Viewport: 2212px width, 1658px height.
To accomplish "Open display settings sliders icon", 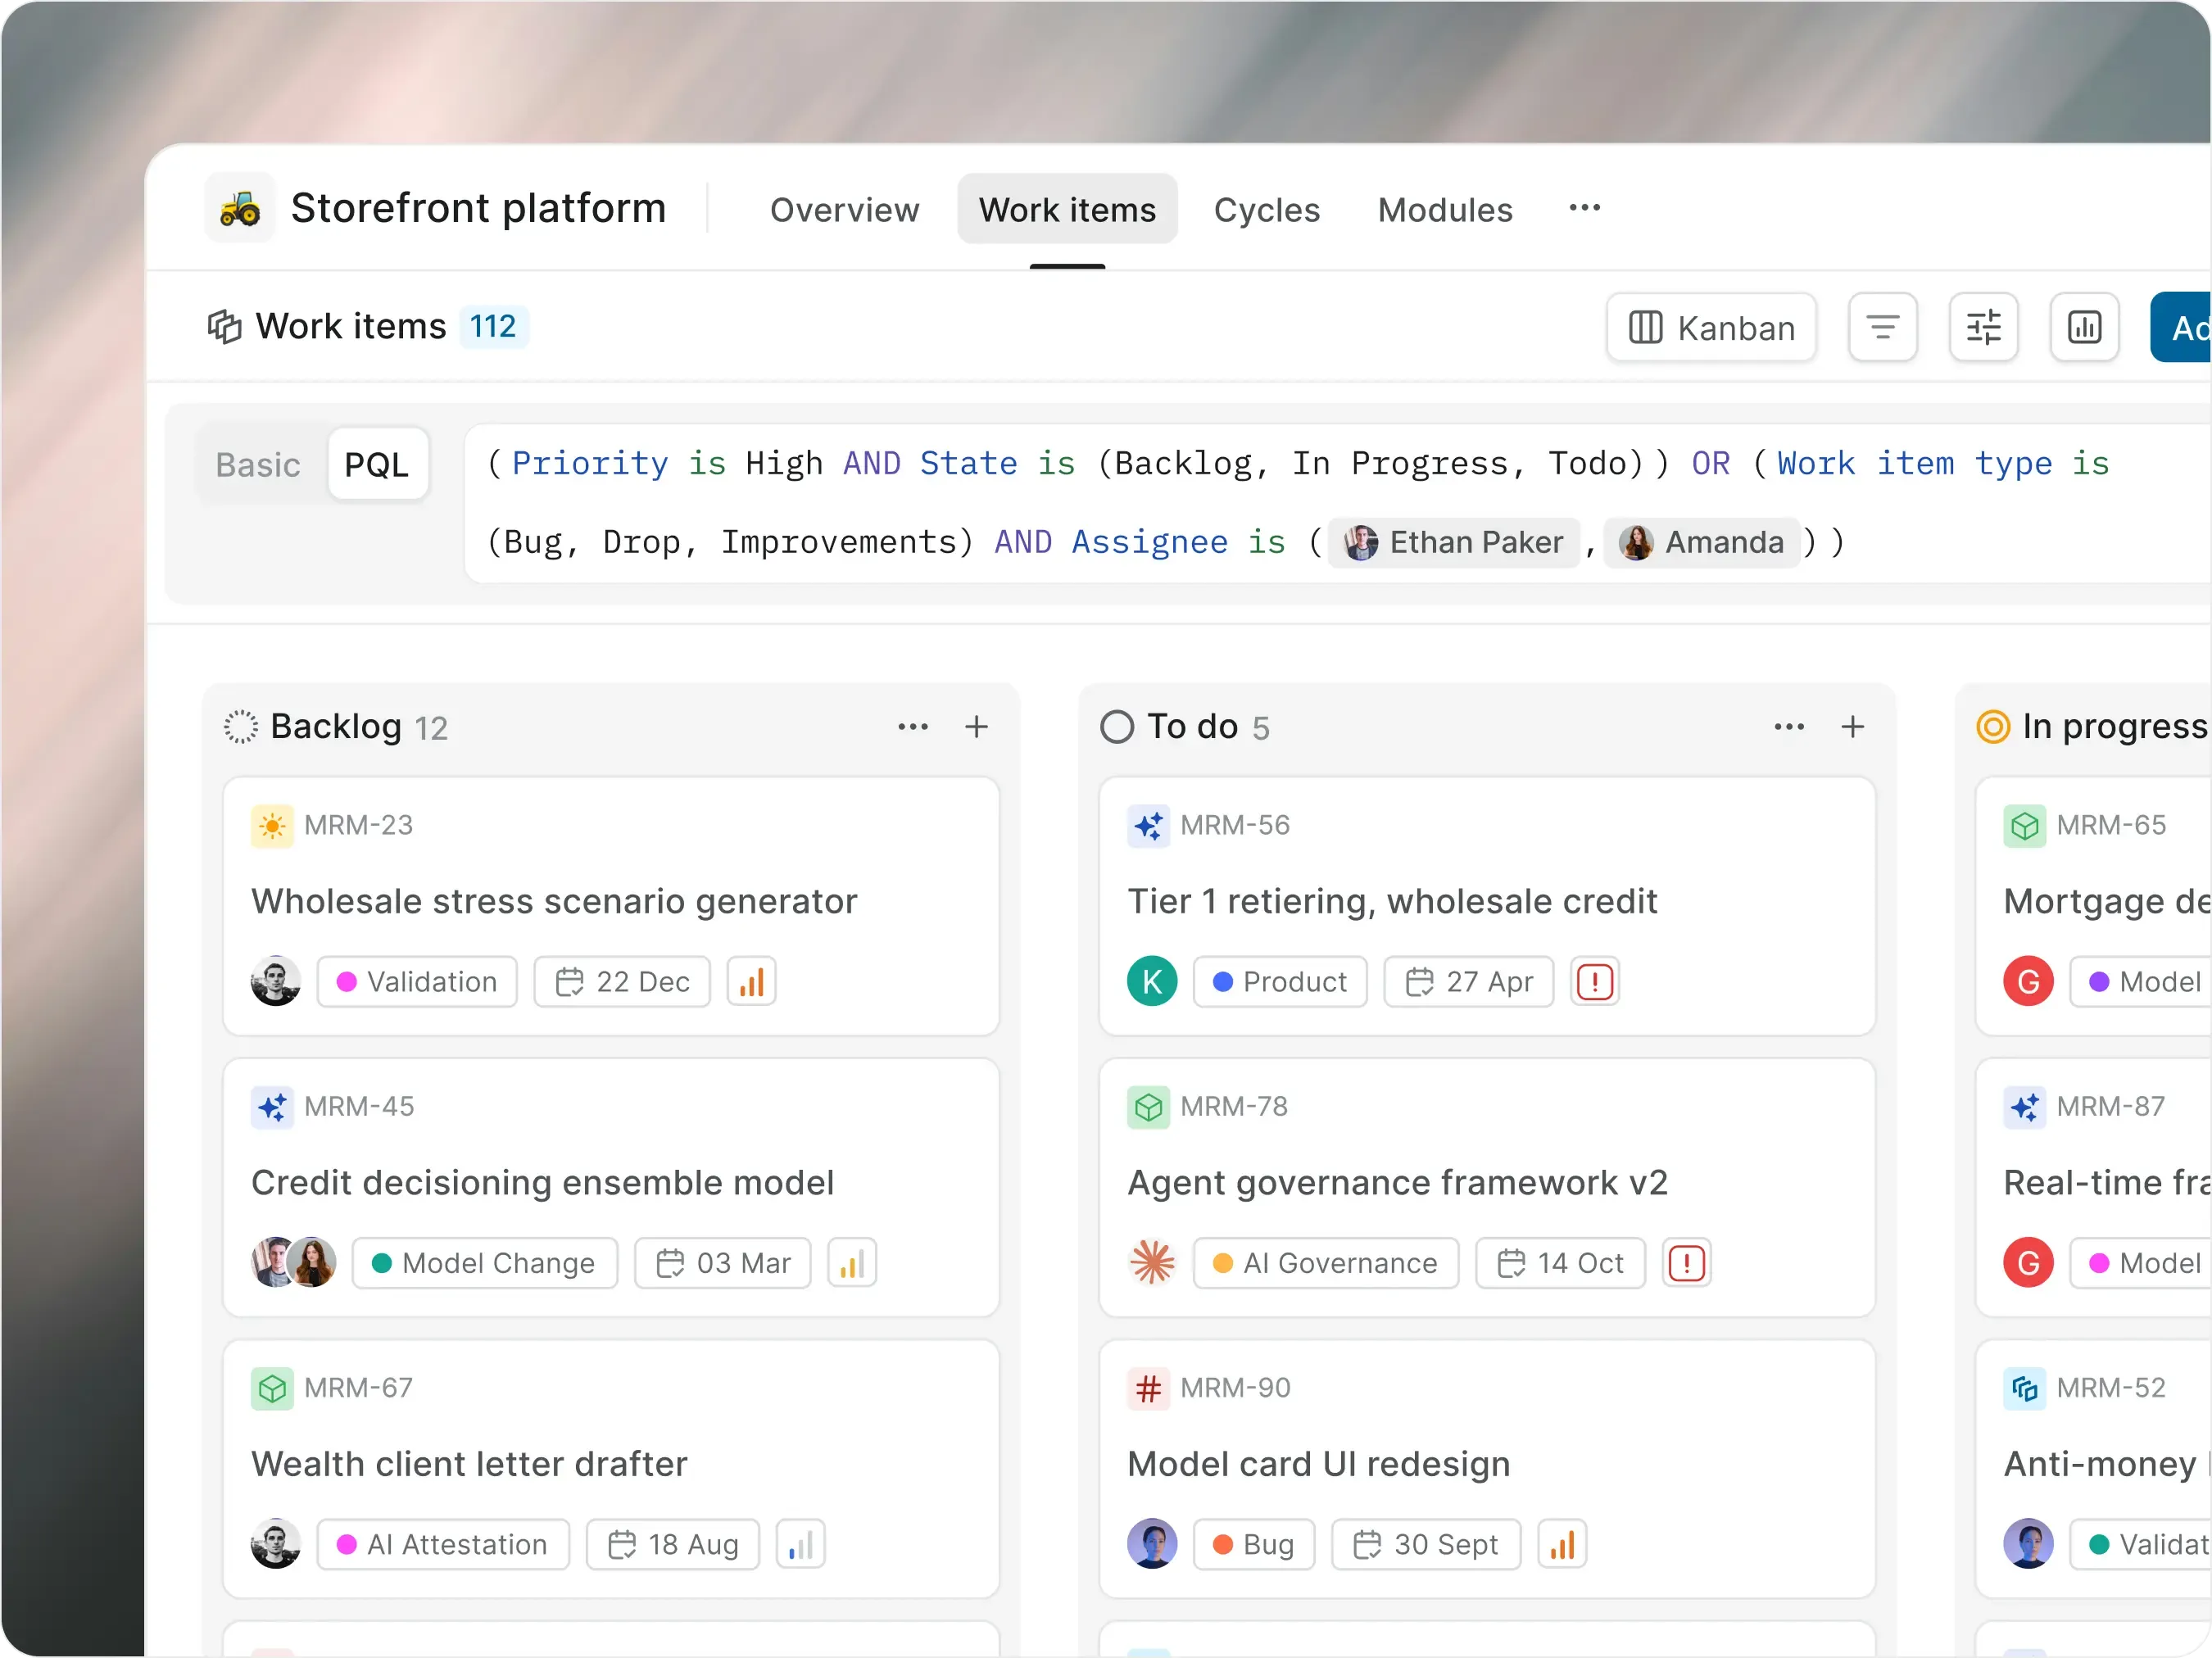I will [x=1983, y=327].
